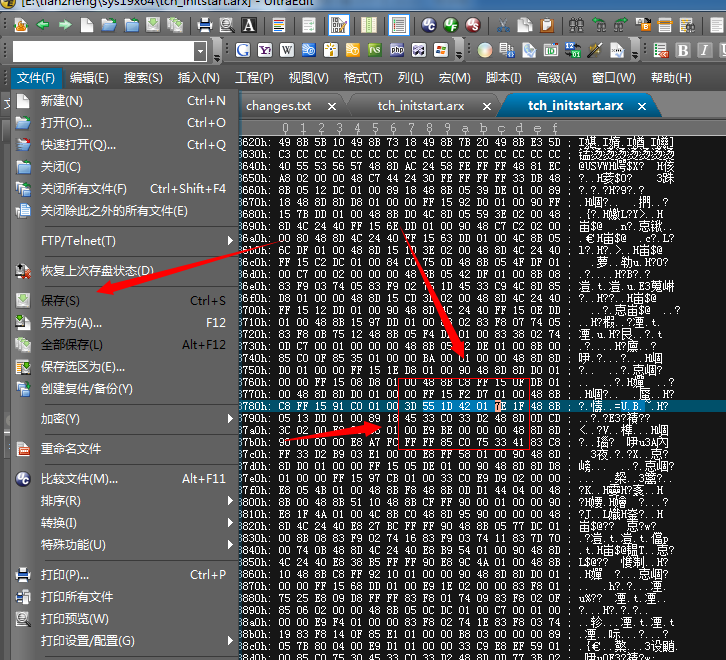Click the printer icon in toolbar
Screen dimensions: 726x660
[204, 25]
